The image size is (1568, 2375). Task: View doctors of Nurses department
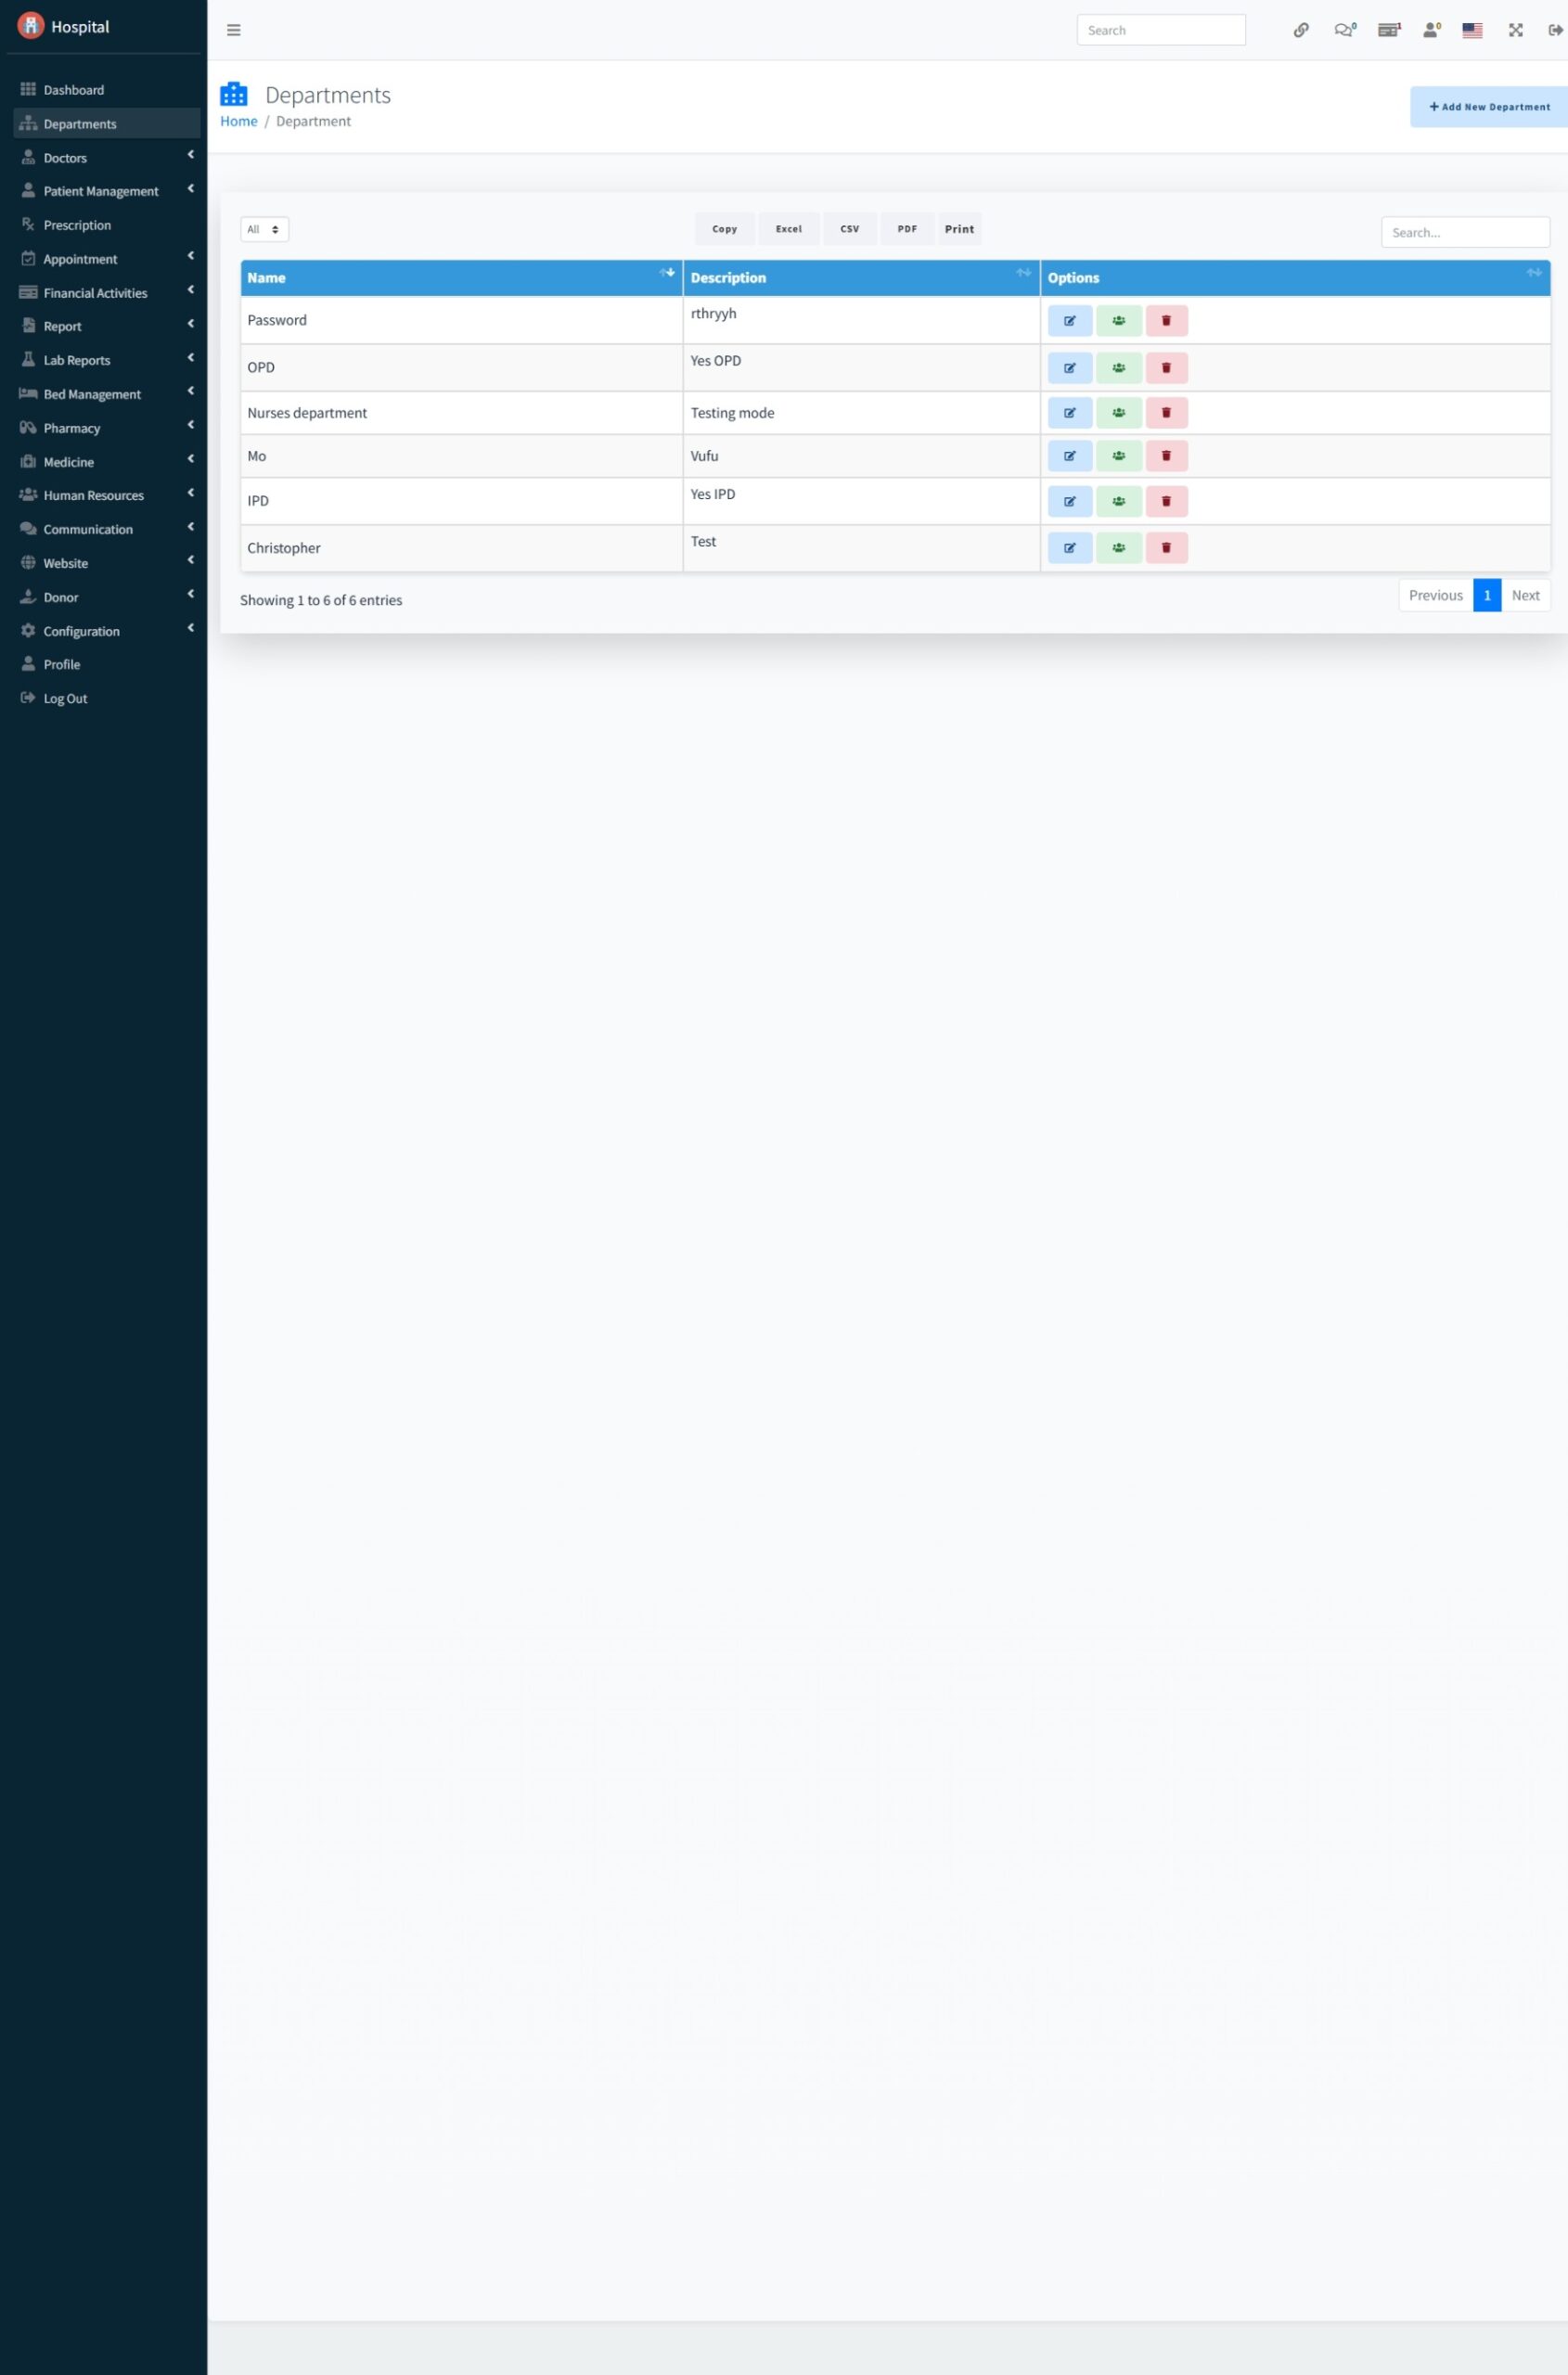[1119, 413]
